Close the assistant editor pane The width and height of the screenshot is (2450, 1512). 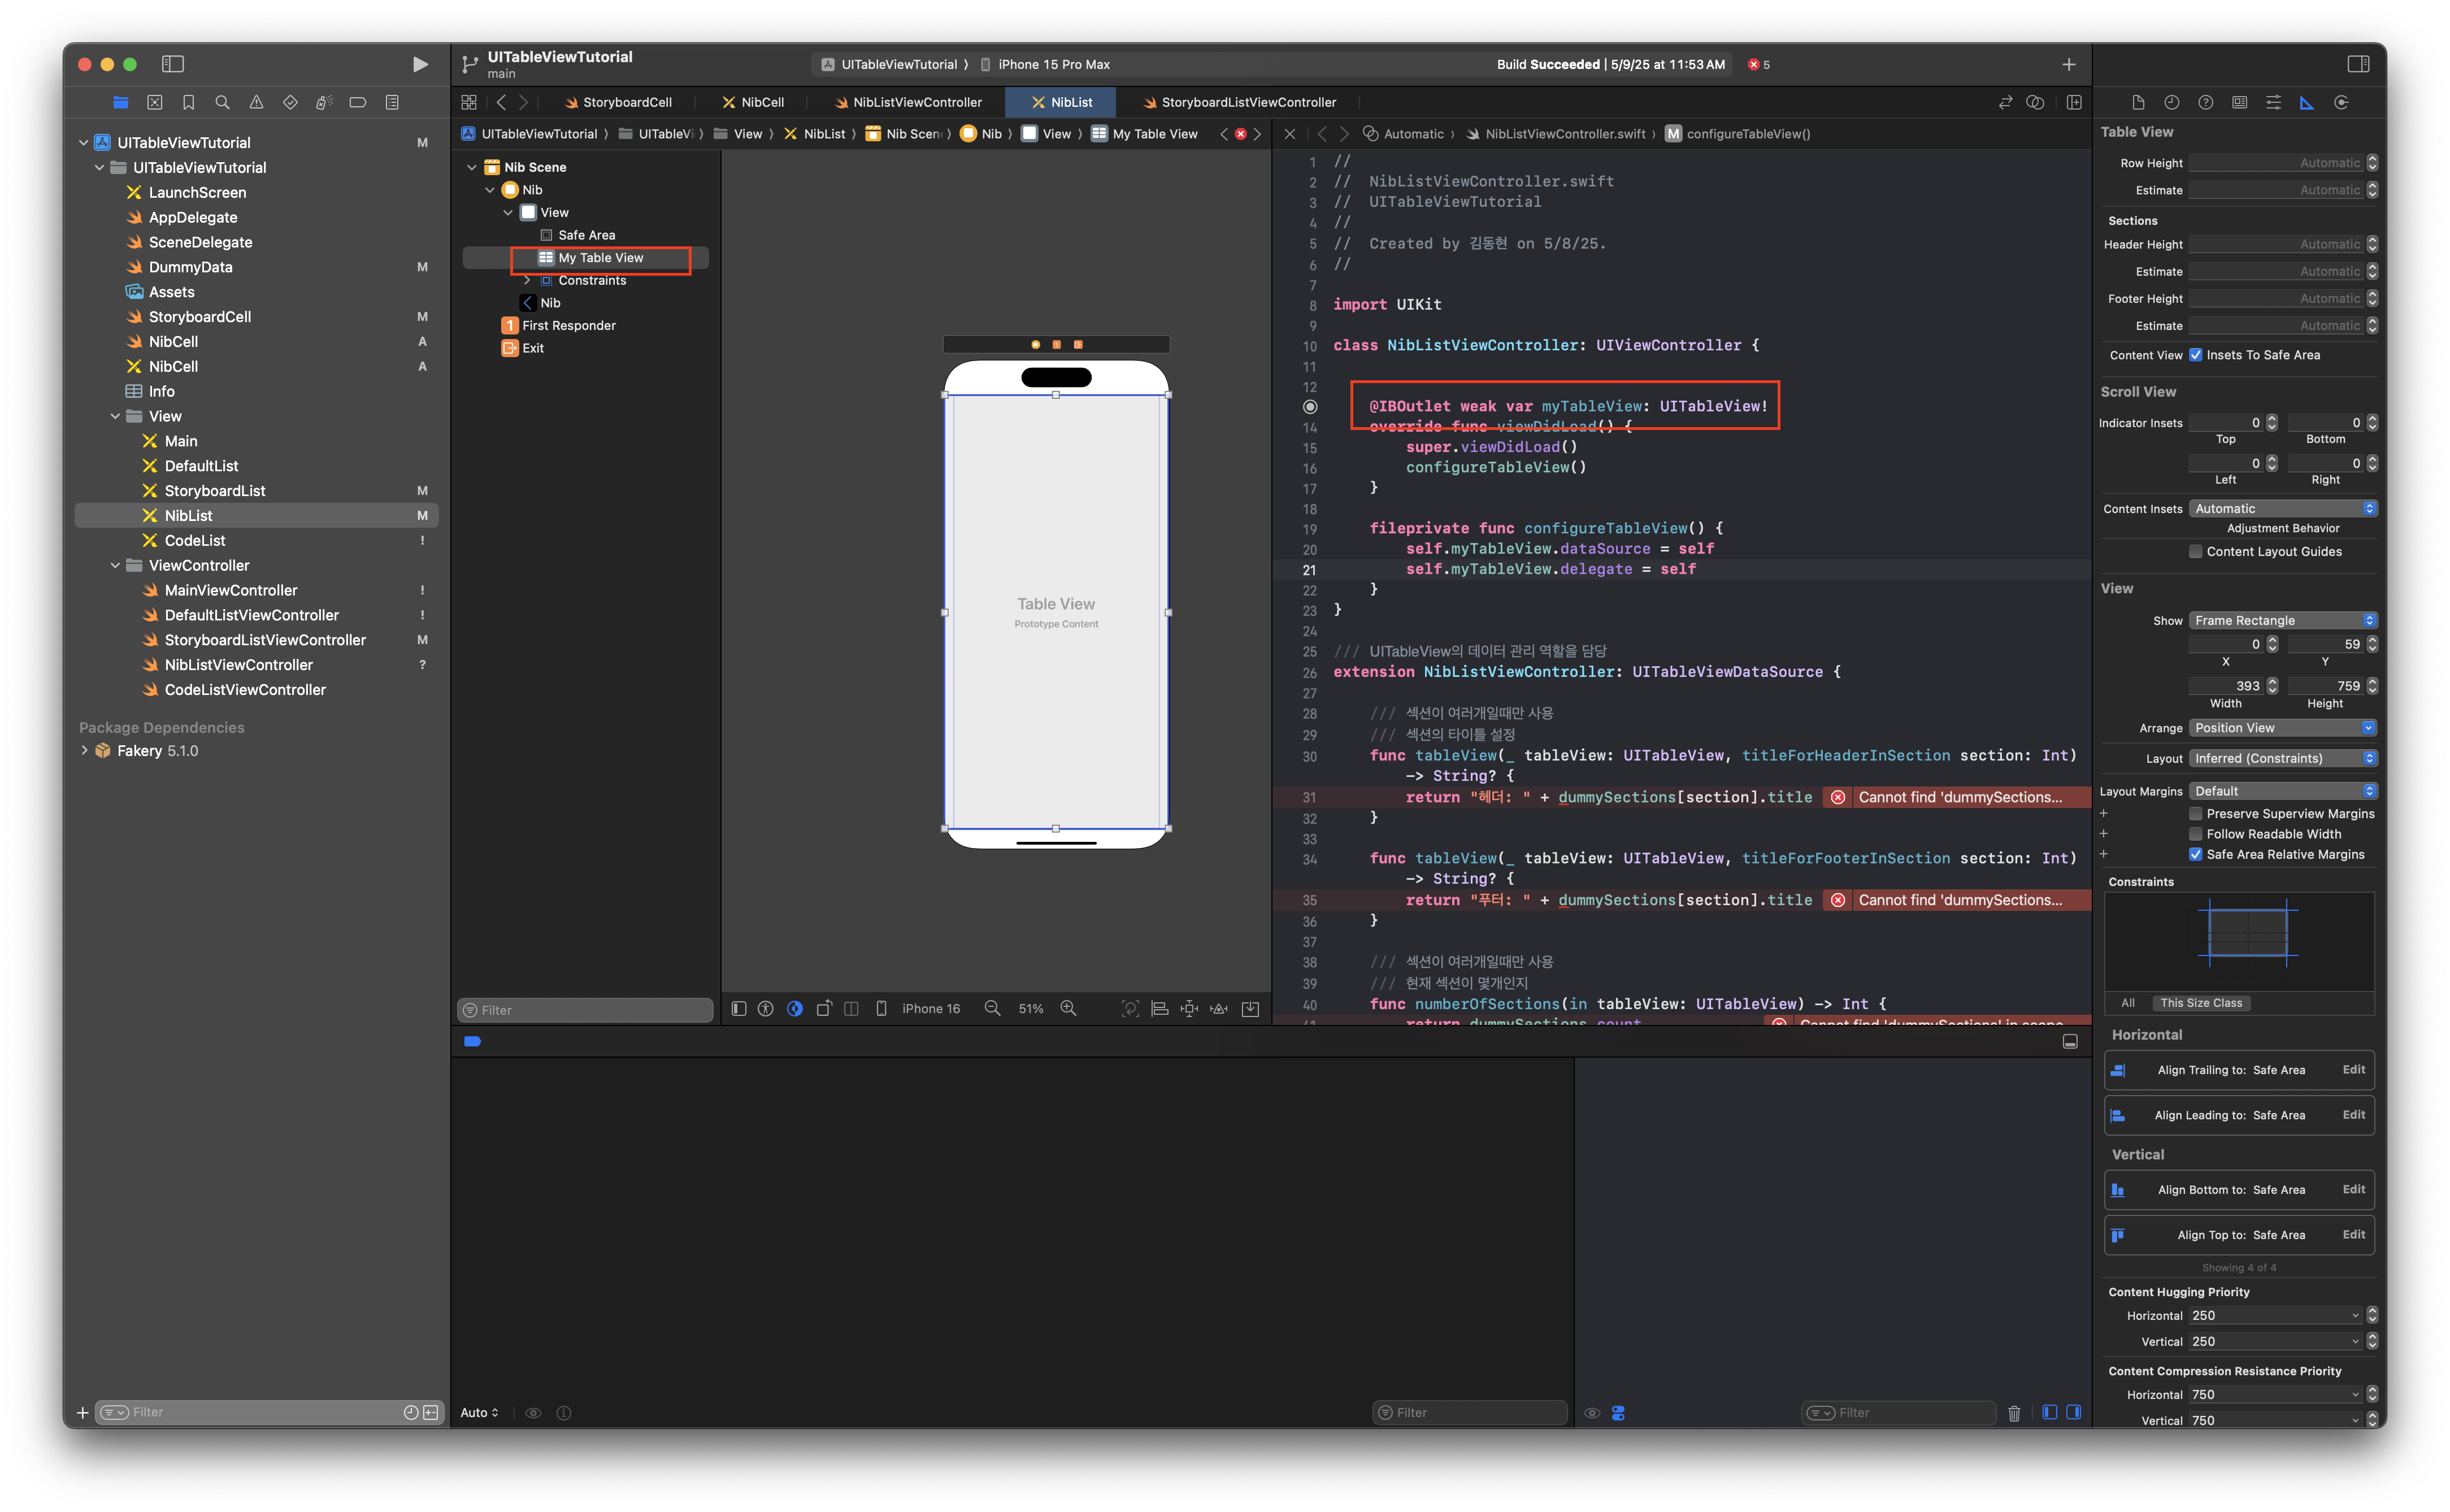click(x=1290, y=134)
